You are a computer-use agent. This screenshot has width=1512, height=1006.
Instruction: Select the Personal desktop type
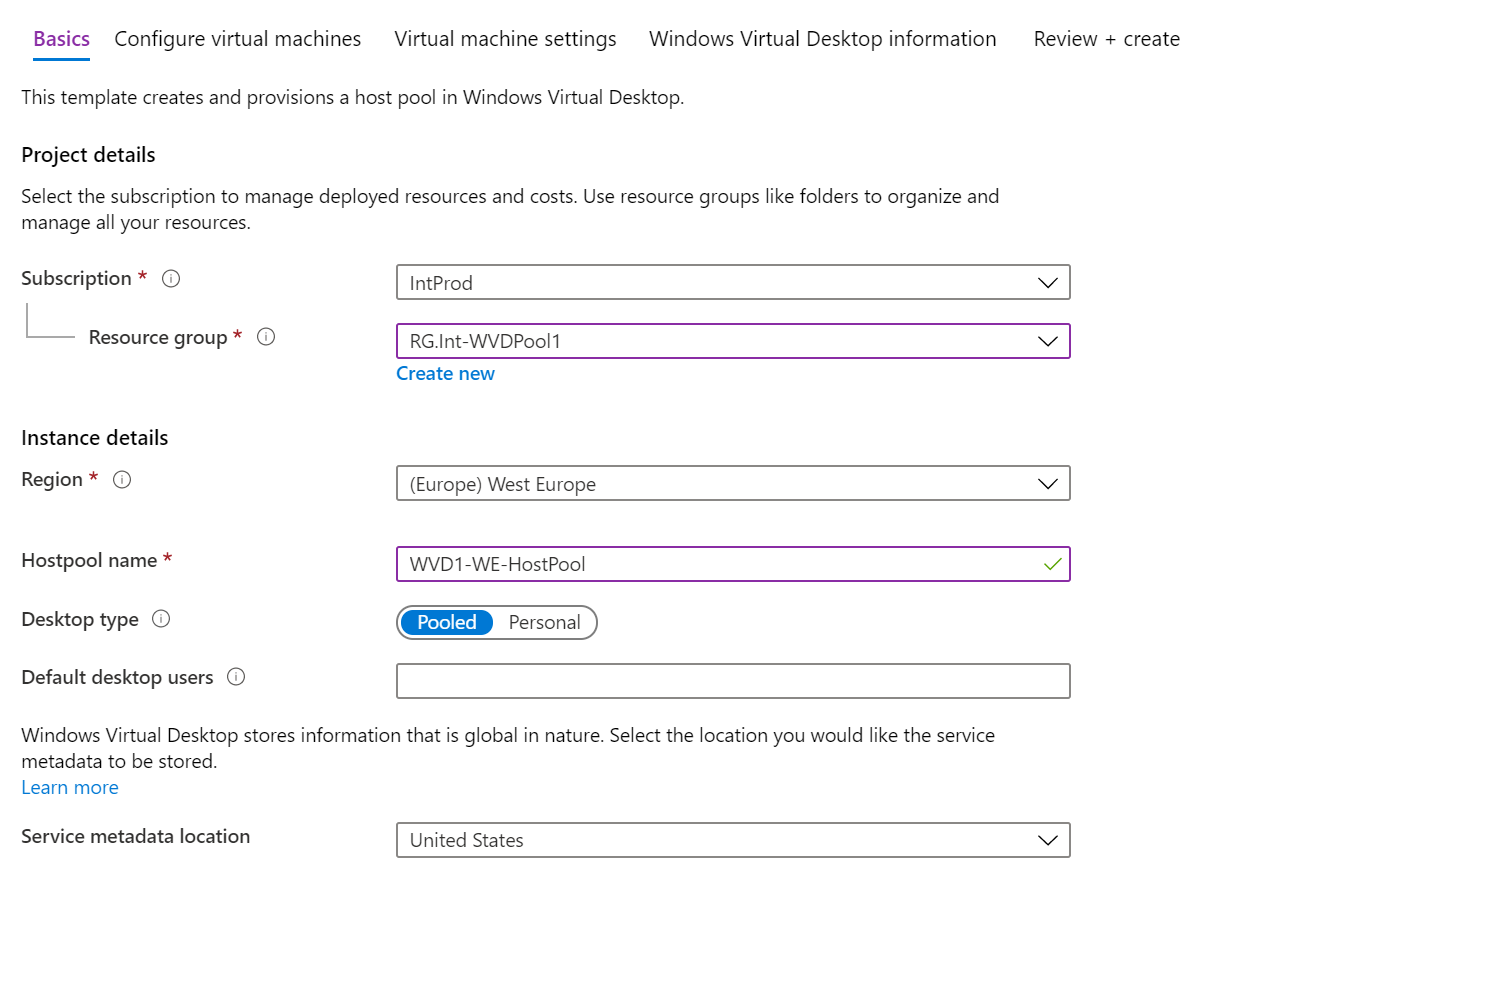click(x=544, y=622)
